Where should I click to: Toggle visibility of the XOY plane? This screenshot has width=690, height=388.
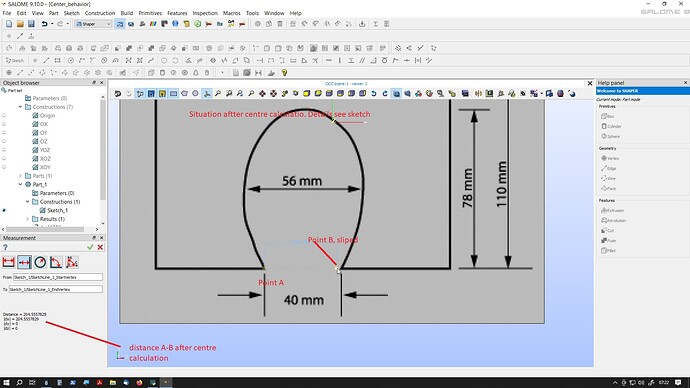pyautogui.click(x=4, y=167)
